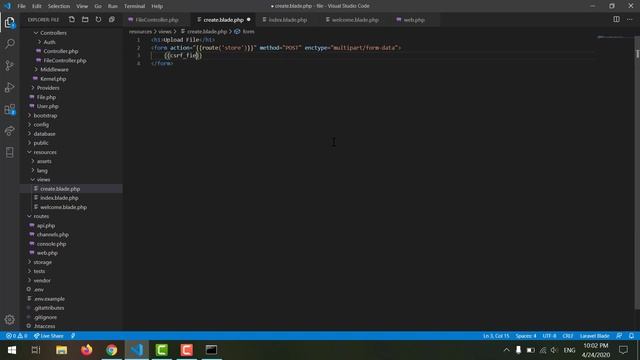Image resolution: width=640 pixels, height=360 pixels.
Task: Open the Selection menu
Action: pos(59,6)
